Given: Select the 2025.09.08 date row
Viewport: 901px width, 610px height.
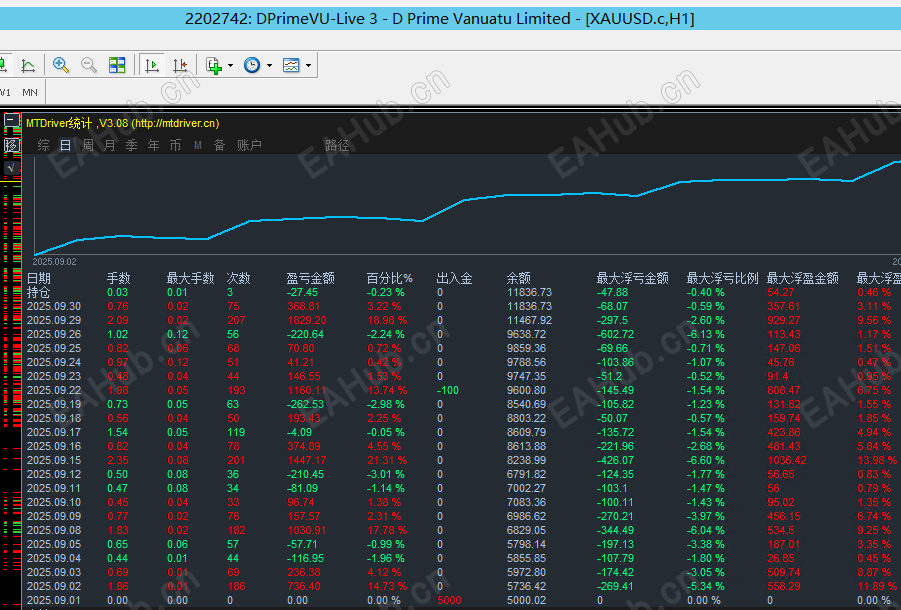Looking at the screenshot, I should (x=54, y=531).
